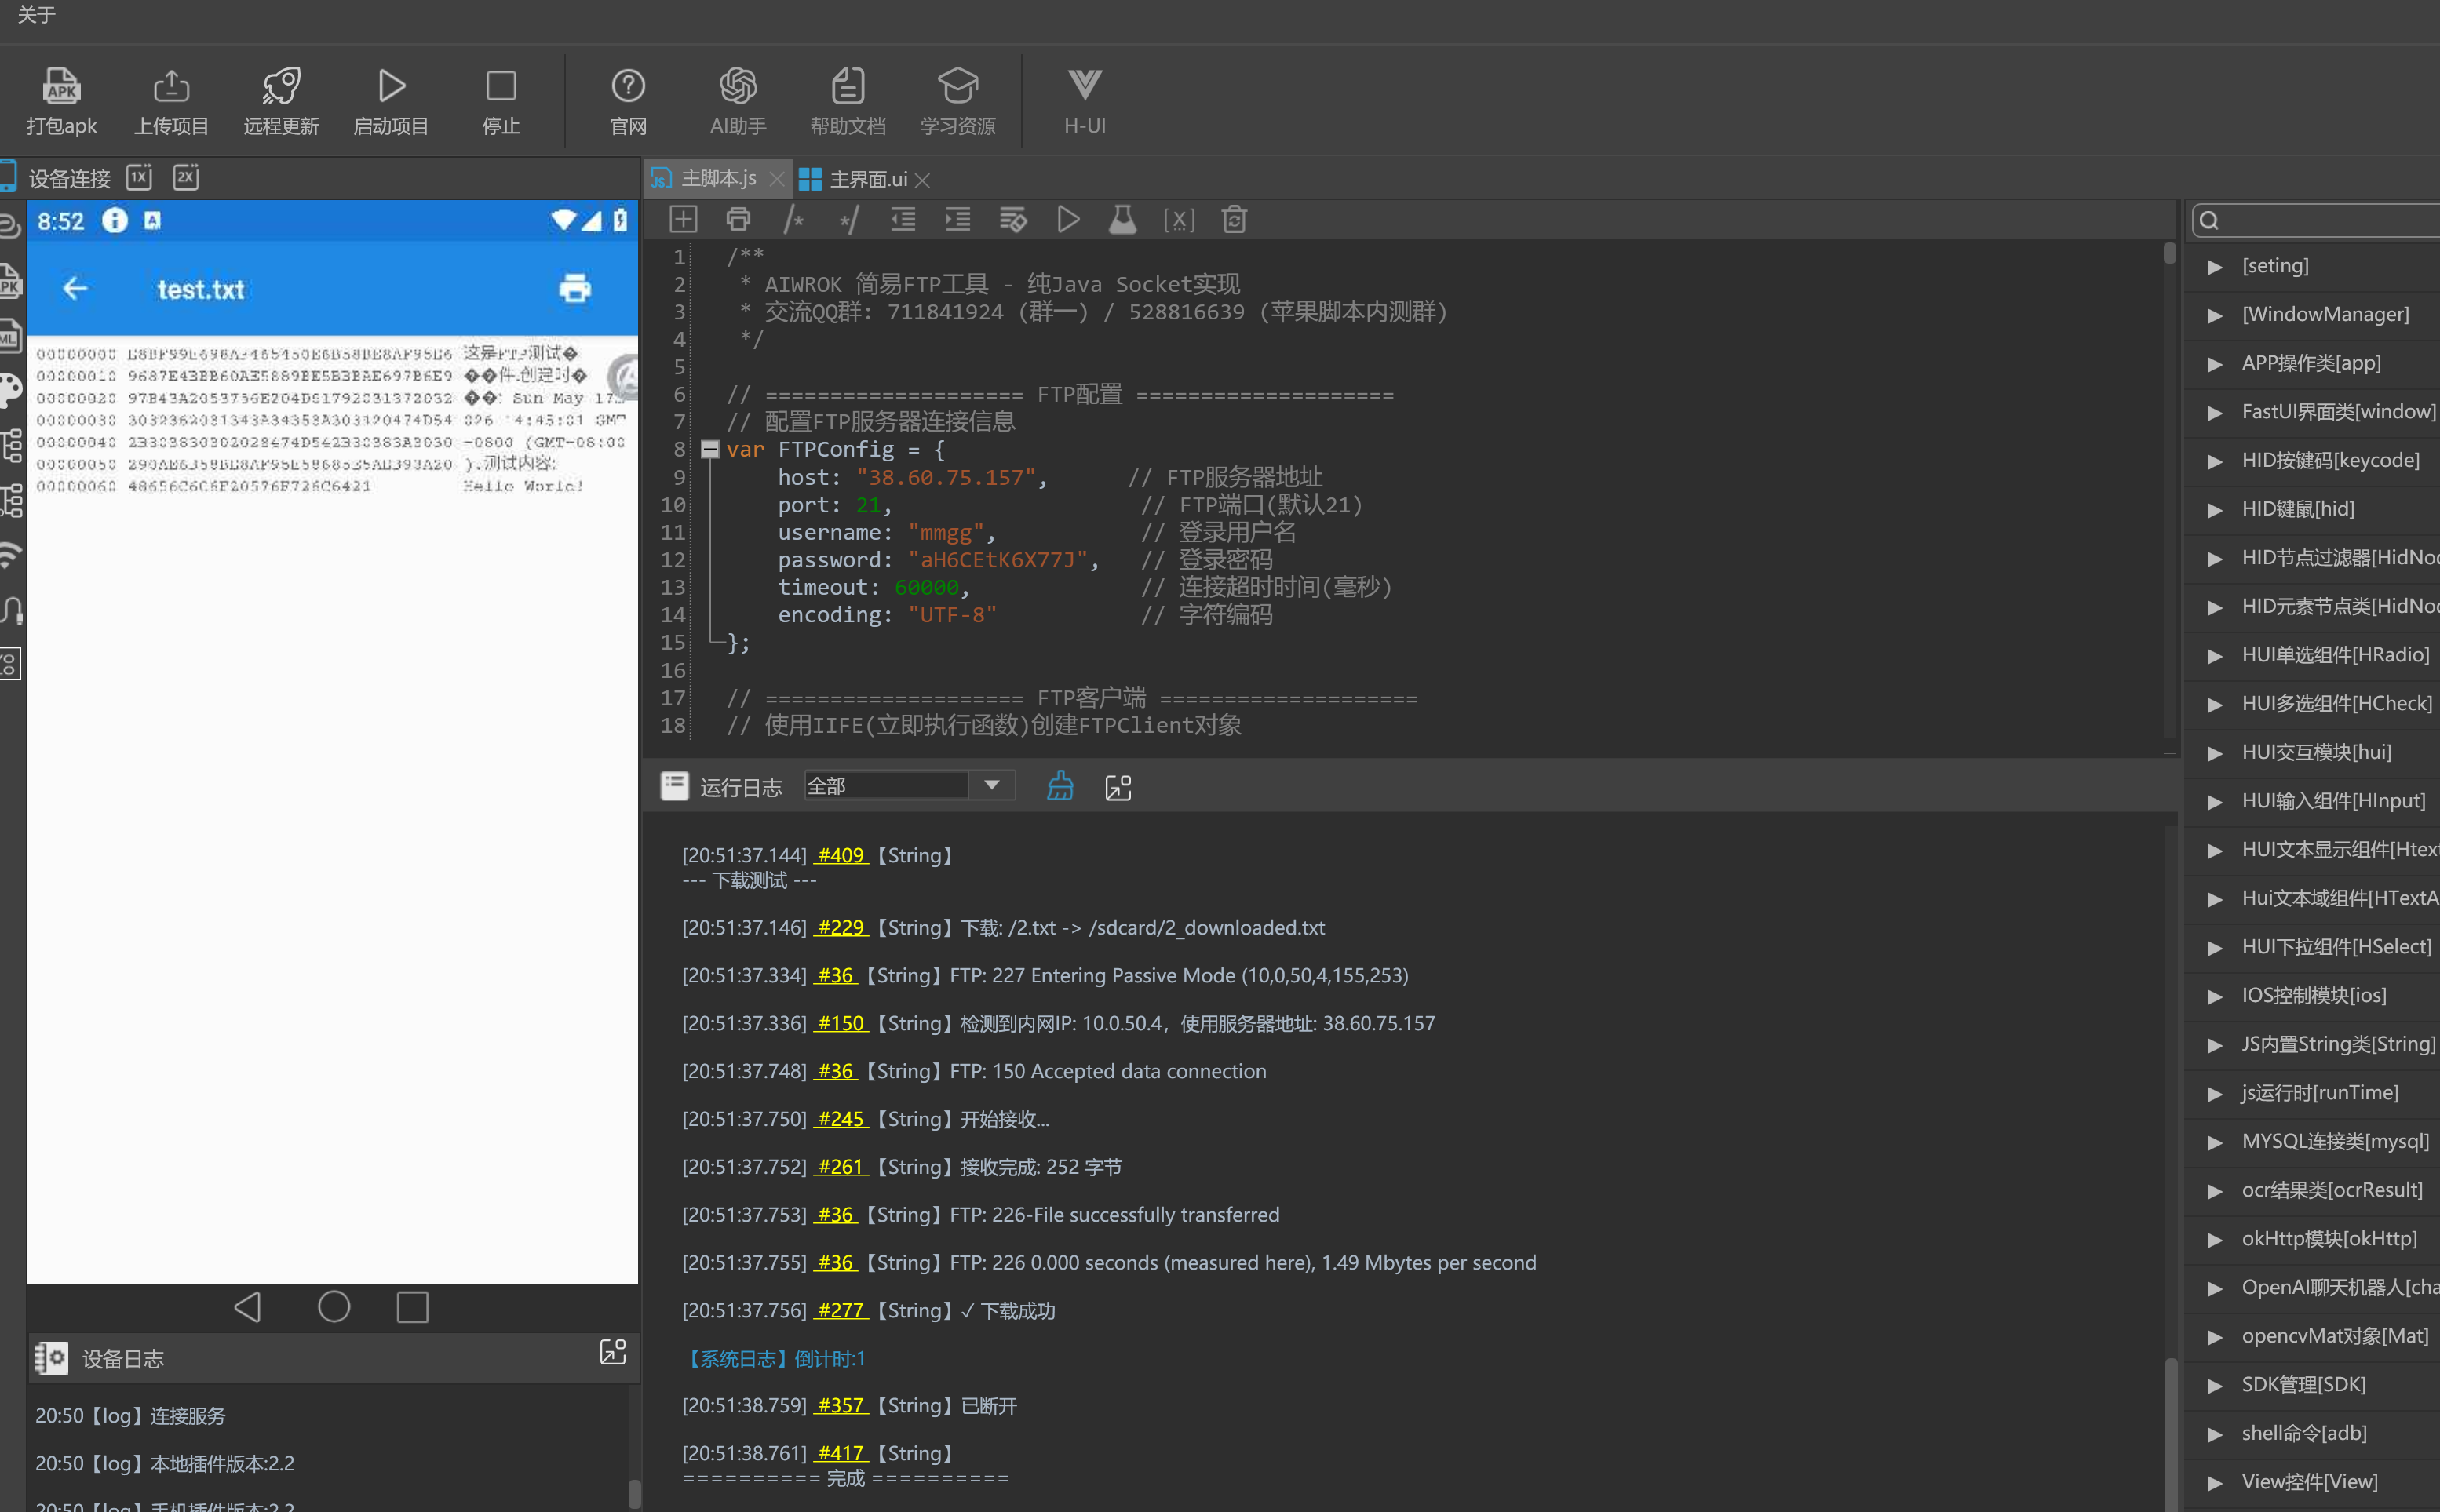Image resolution: width=2440 pixels, height=1512 pixels.
Task: Click the 设备连接 panel header
Action: click(69, 178)
